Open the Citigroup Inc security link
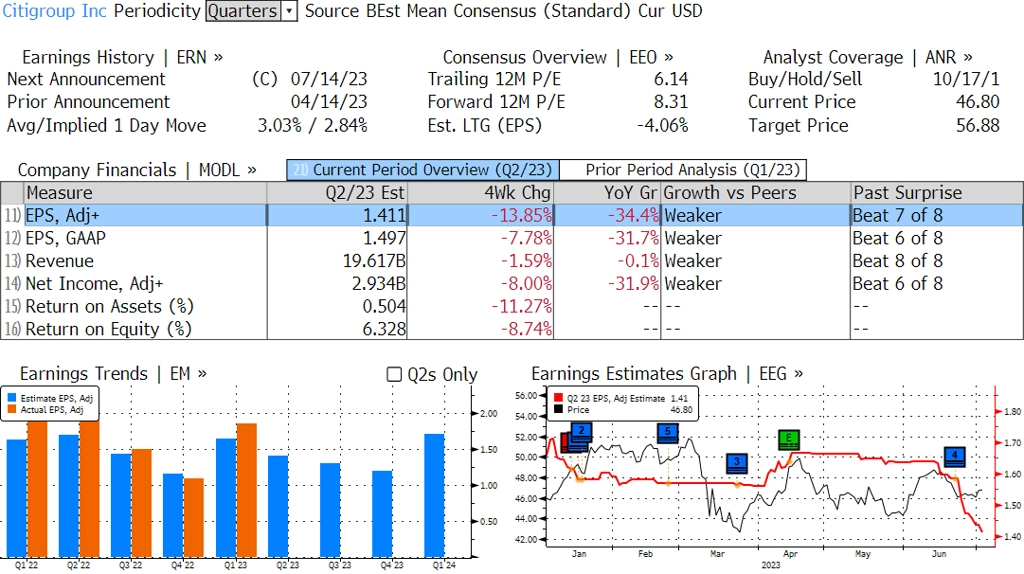Image resolution: width=1024 pixels, height=574 pixels. pos(54,11)
